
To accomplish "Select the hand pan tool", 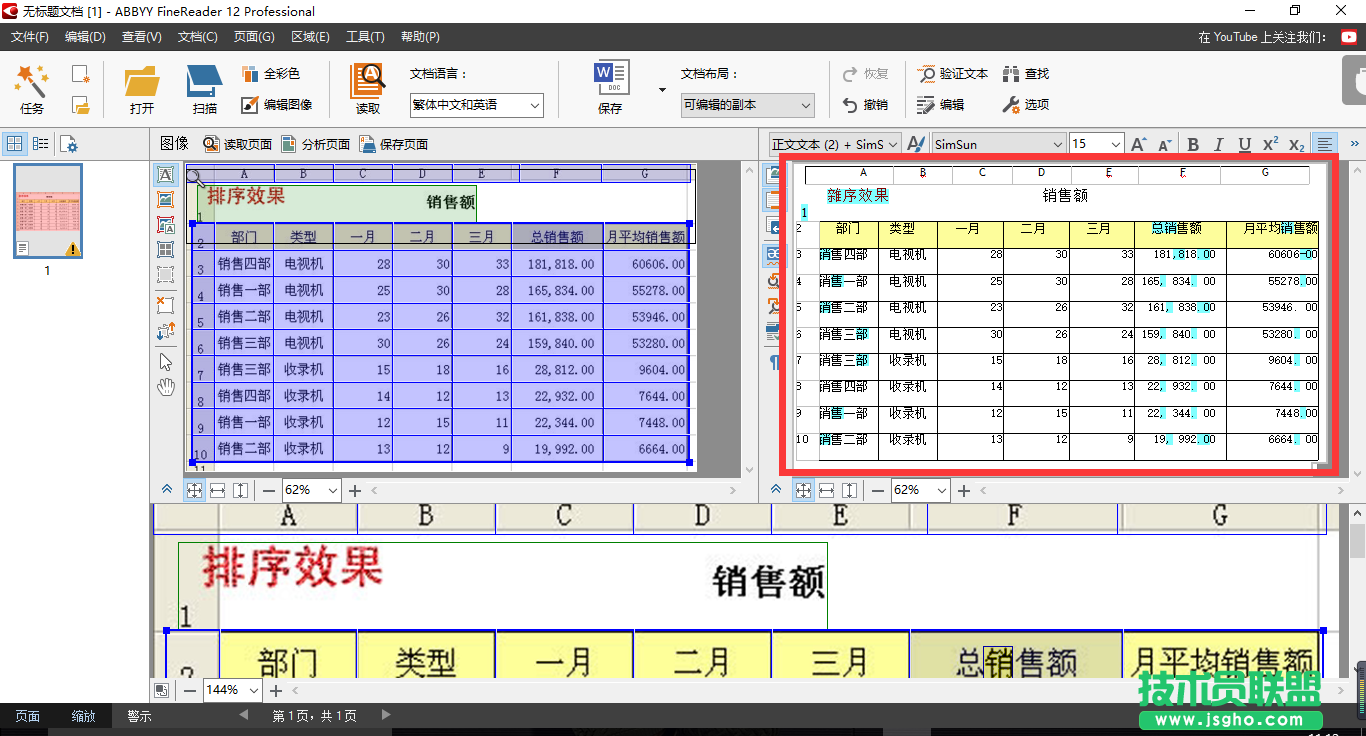I will [x=165, y=387].
